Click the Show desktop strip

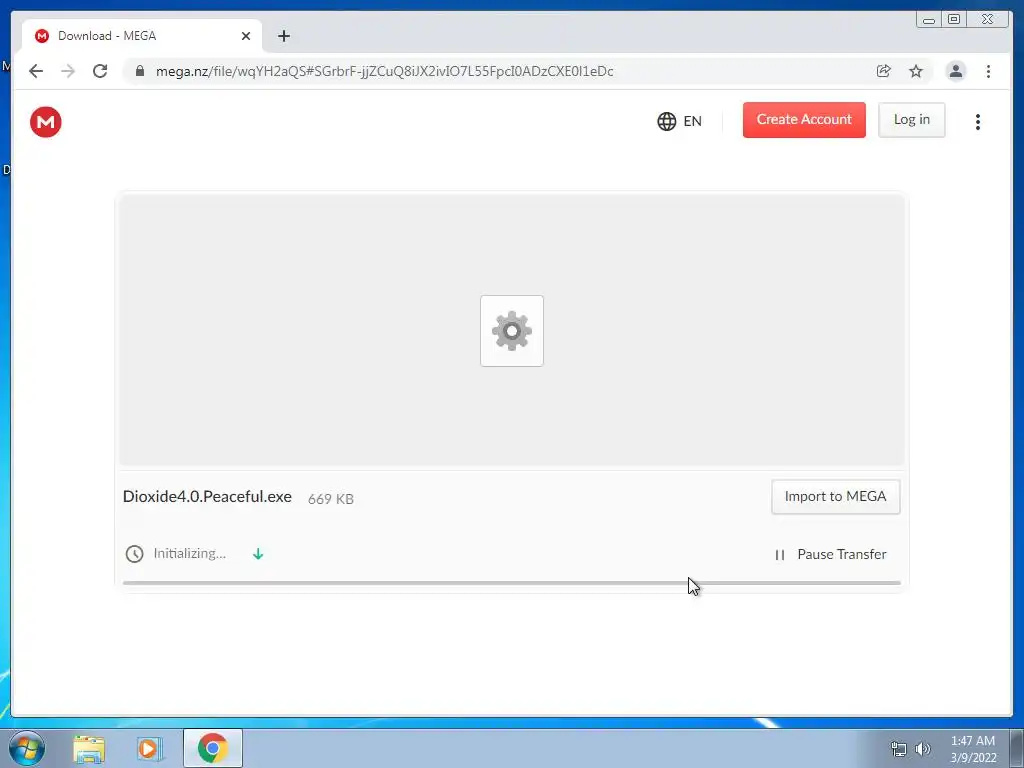1017,748
